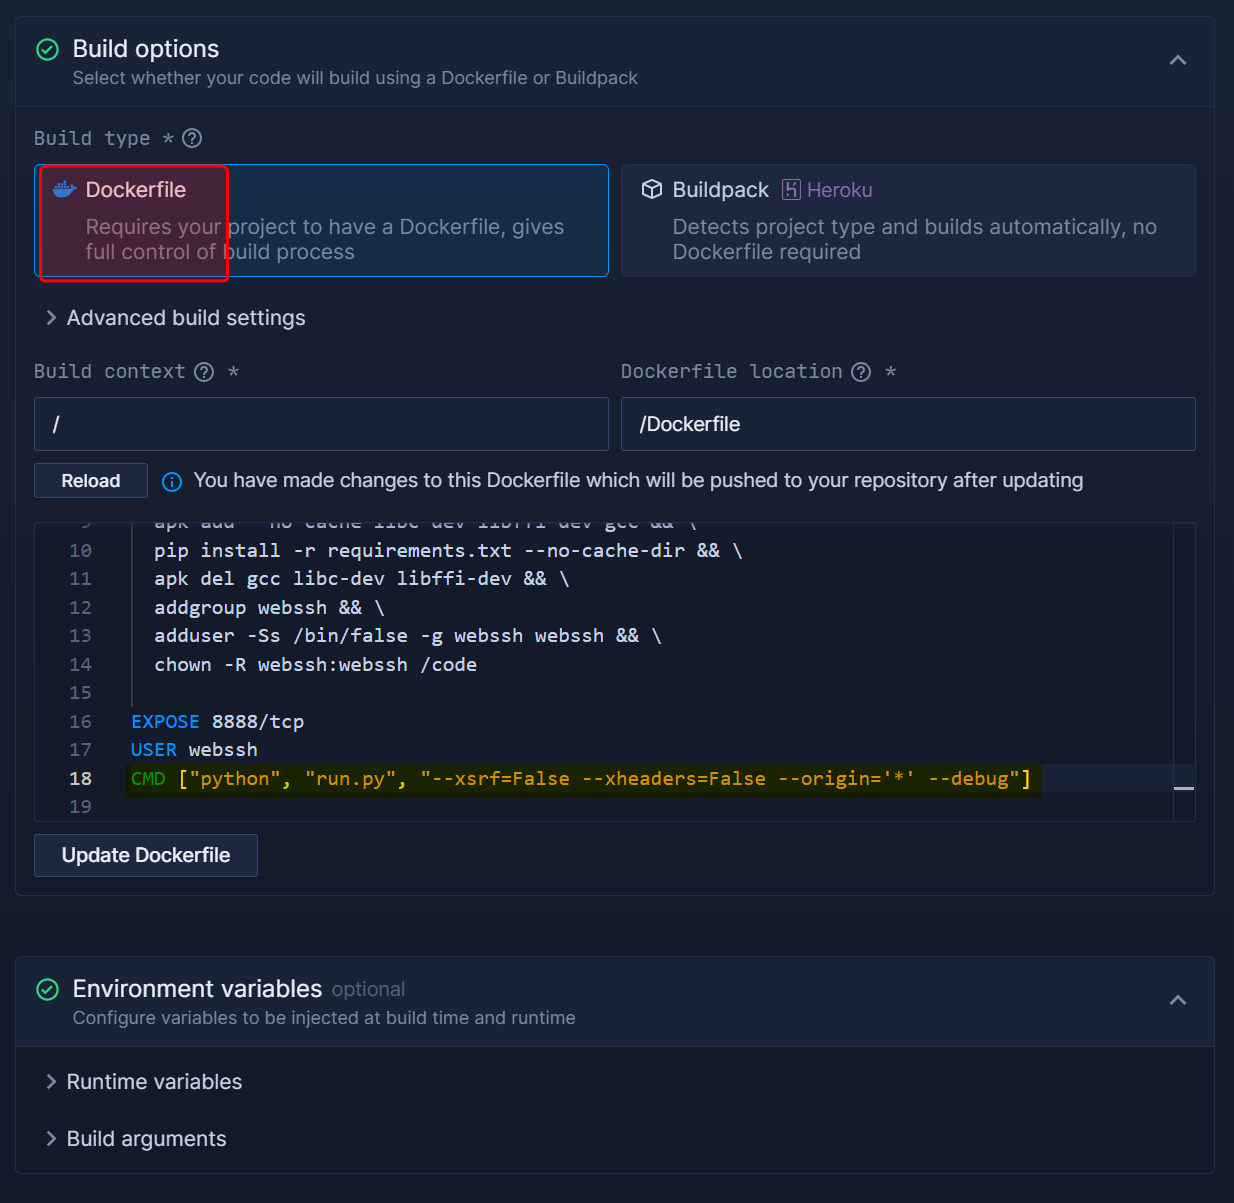Click the Build context input field
Image resolution: width=1234 pixels, height=1203 pixels.
tap(321, 424)
